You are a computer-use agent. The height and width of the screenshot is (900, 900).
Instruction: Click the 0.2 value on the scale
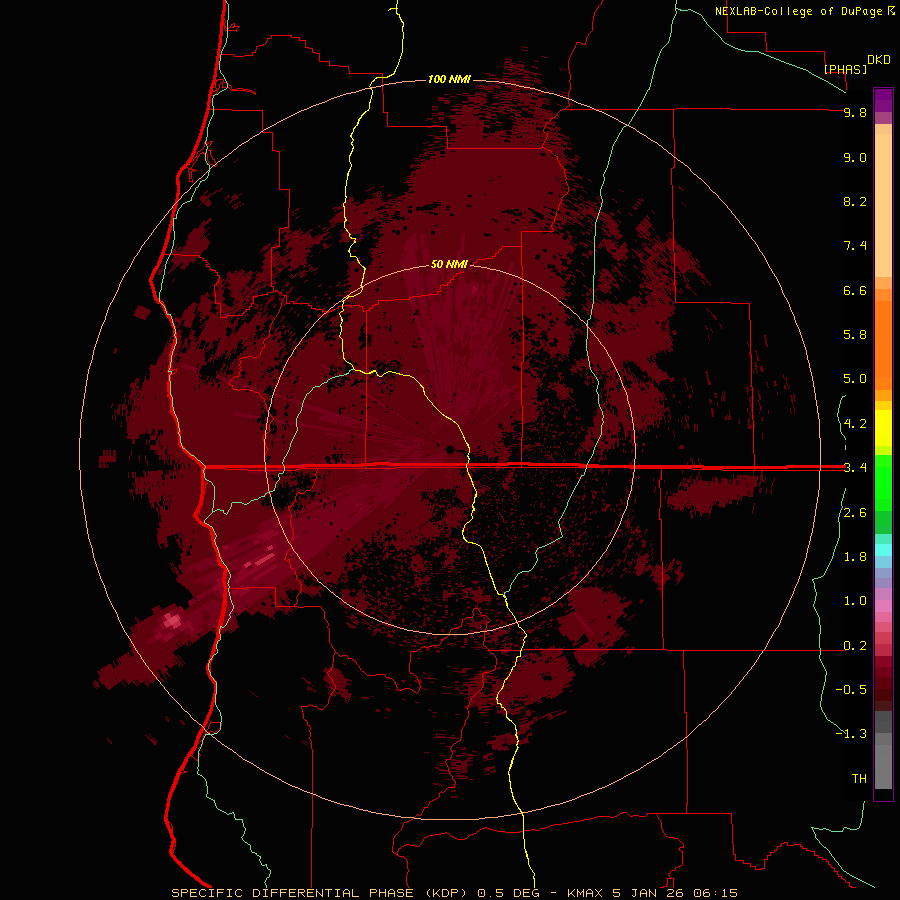[855, 646]
